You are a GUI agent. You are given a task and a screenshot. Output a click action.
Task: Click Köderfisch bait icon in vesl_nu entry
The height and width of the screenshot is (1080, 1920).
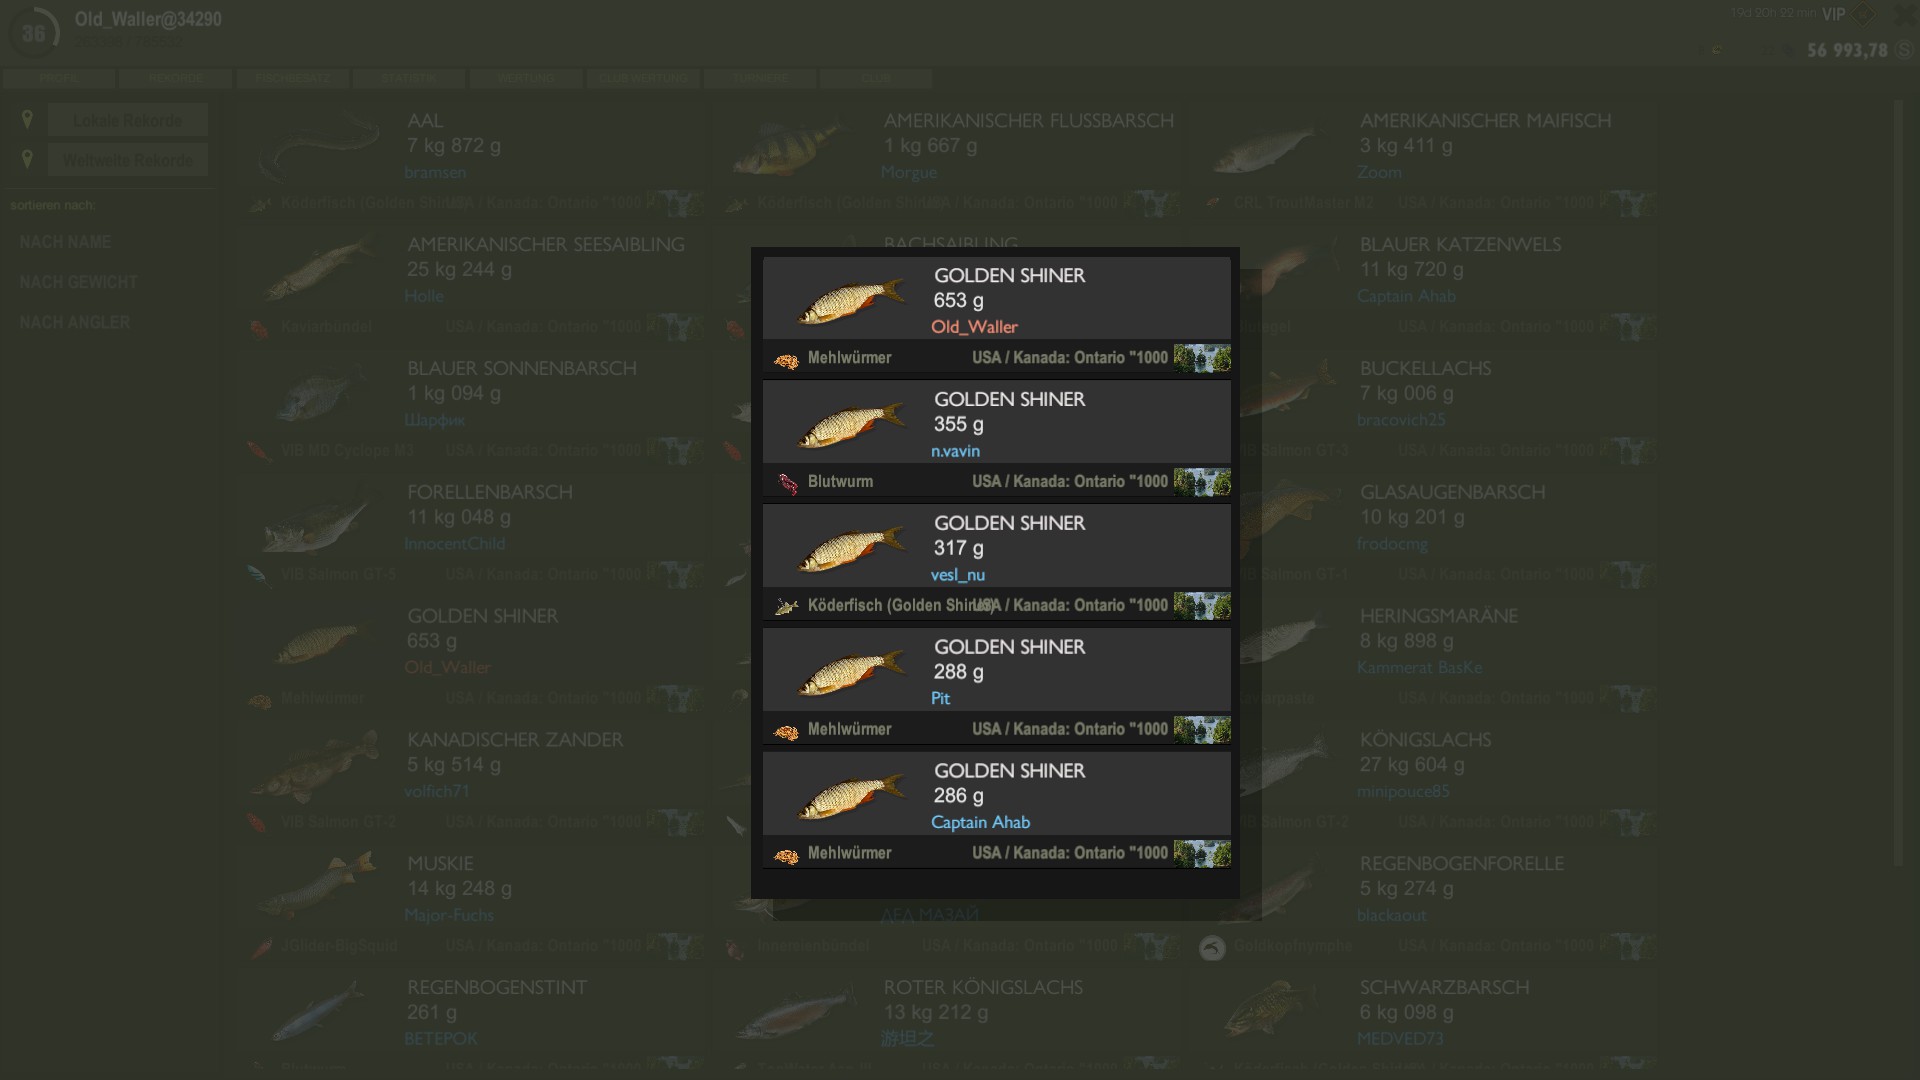[x=786, y=607]
